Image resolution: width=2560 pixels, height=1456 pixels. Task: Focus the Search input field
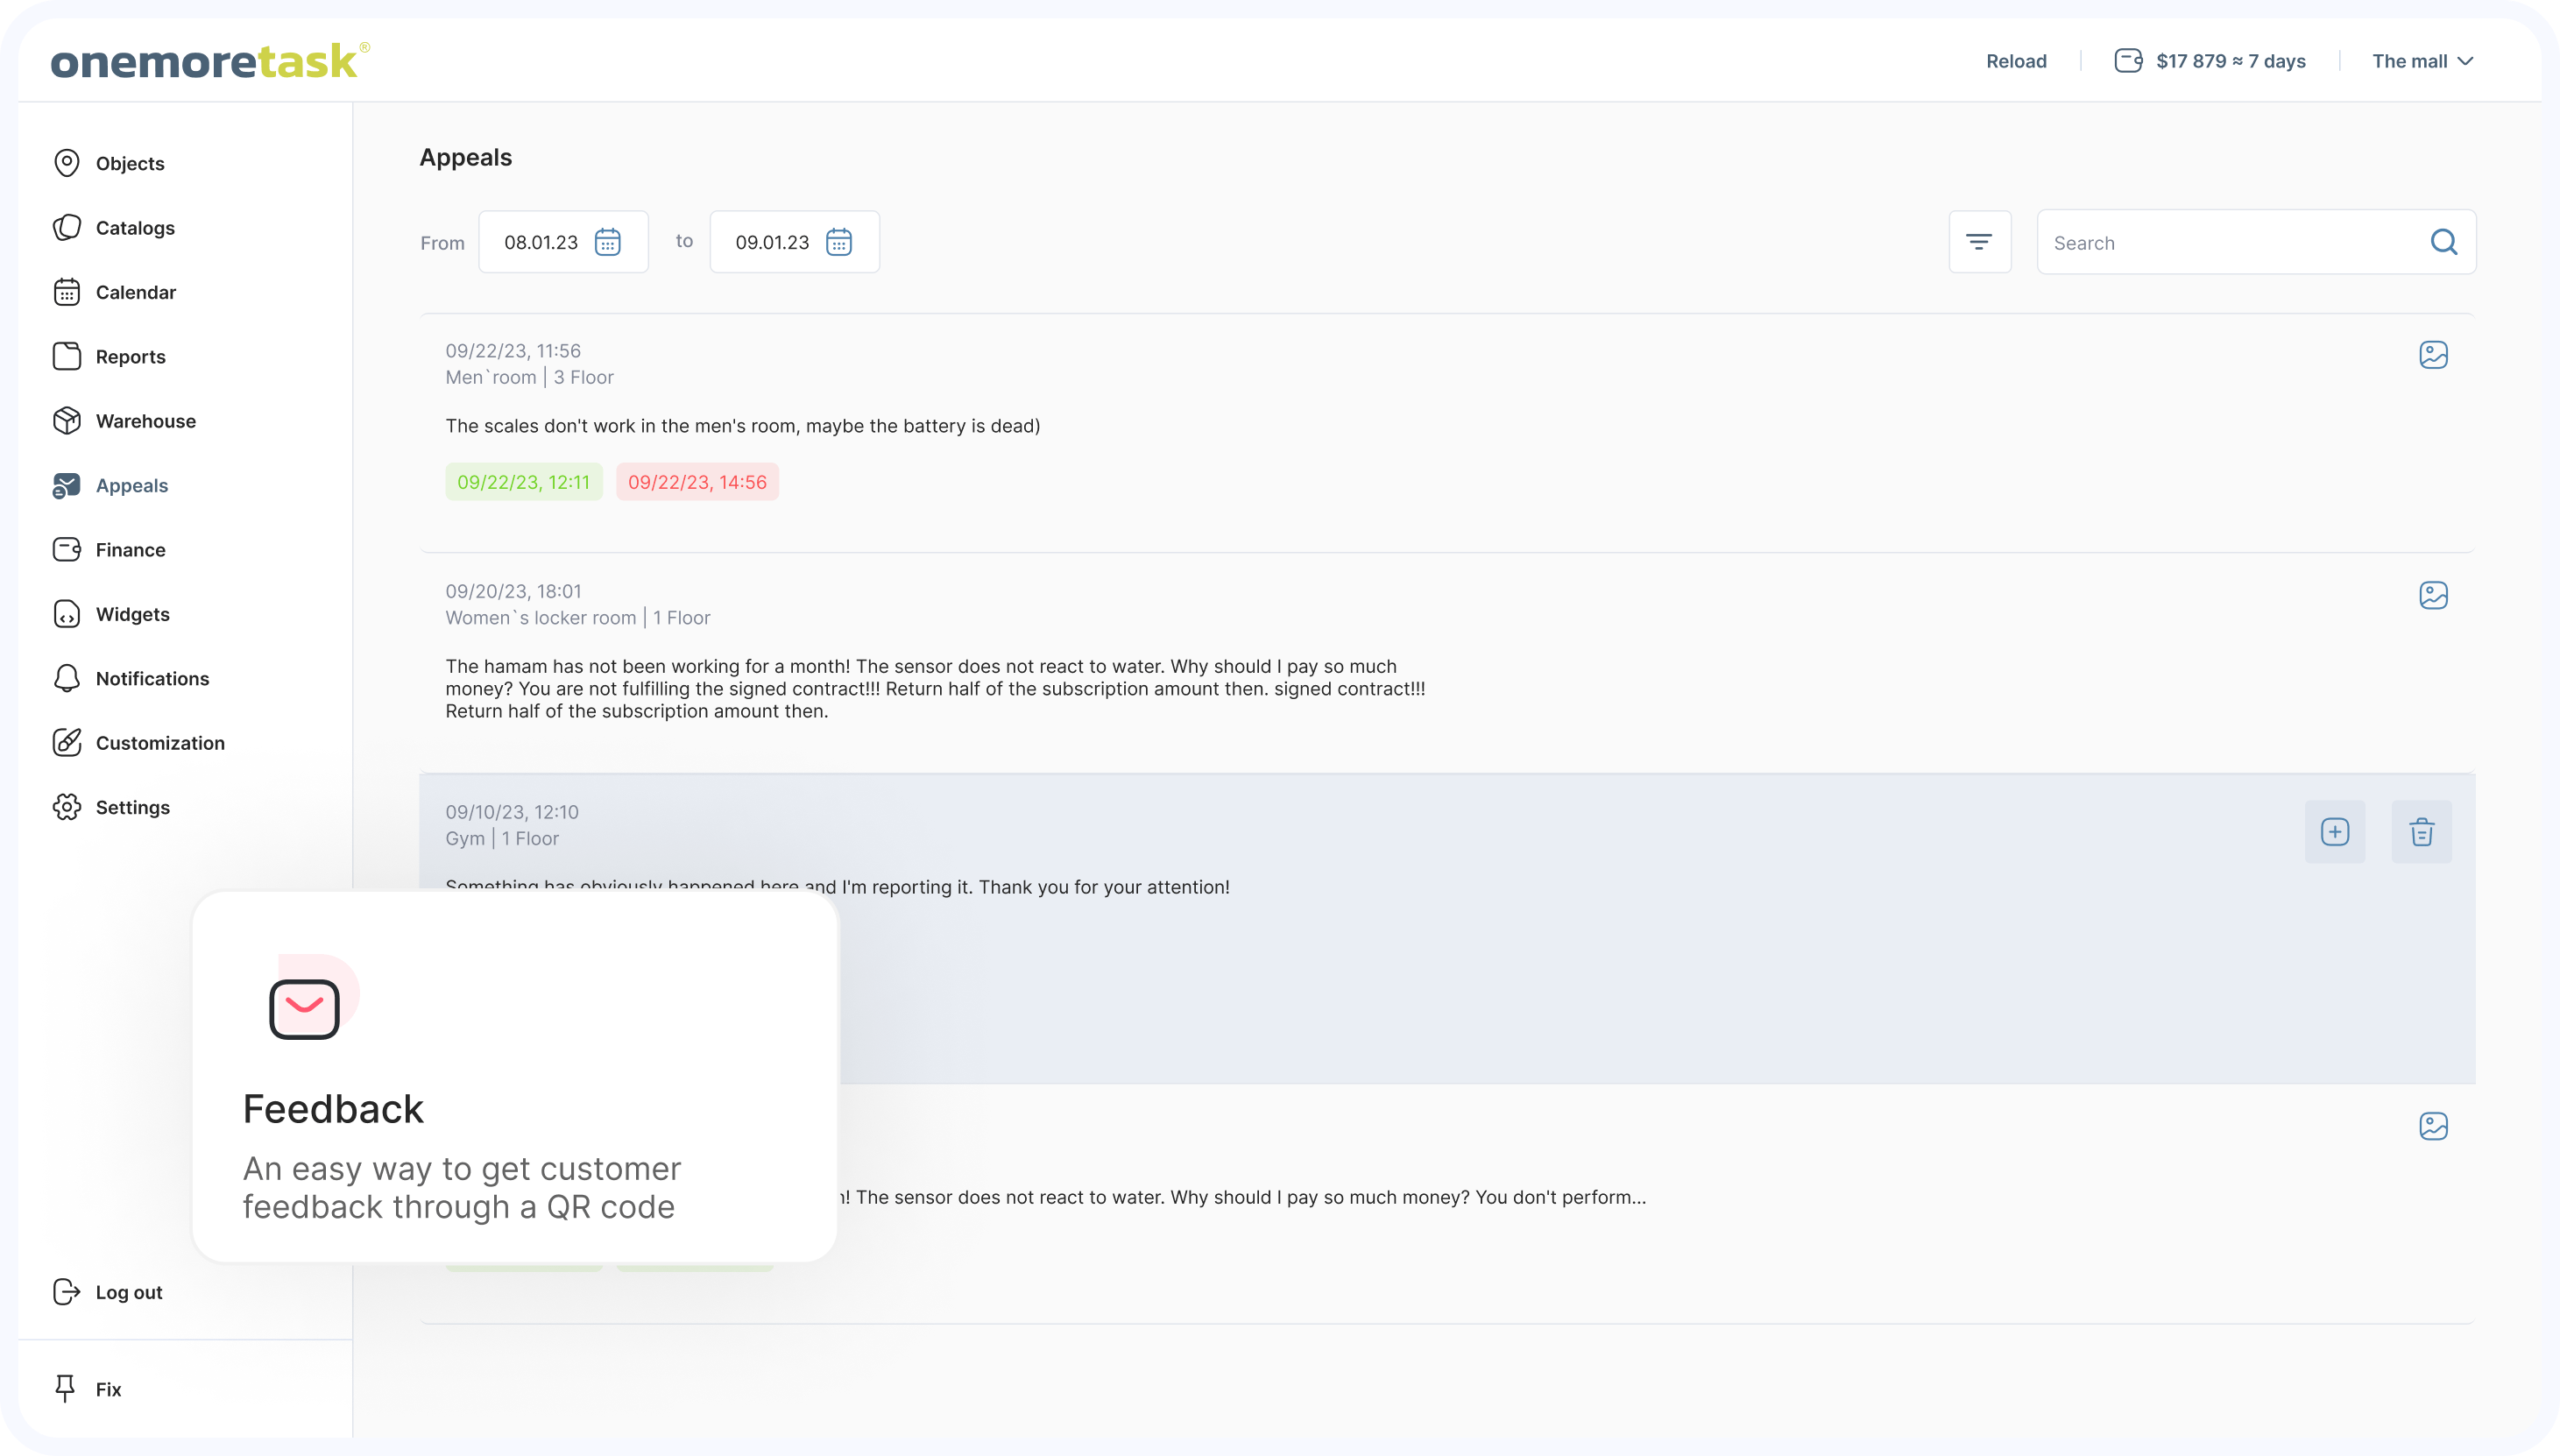click(2230, 243)
